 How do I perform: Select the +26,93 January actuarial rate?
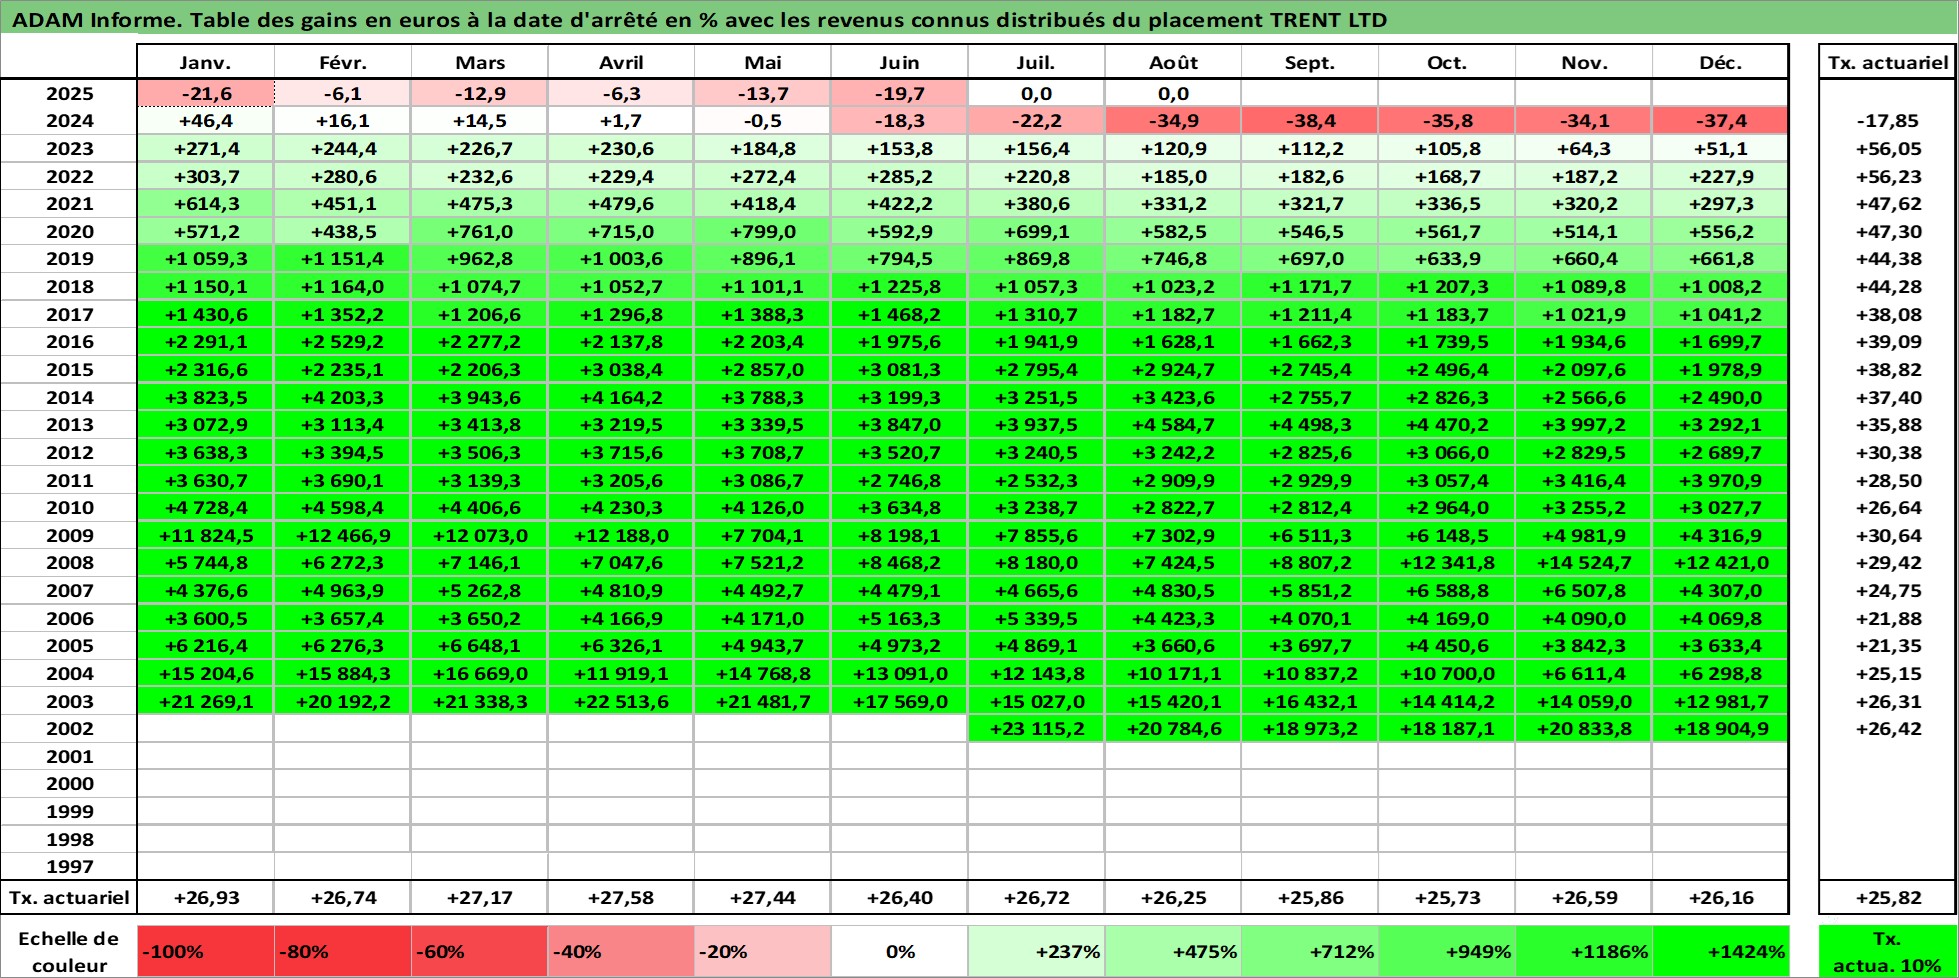pyautogui.click(x=205, y=898)
